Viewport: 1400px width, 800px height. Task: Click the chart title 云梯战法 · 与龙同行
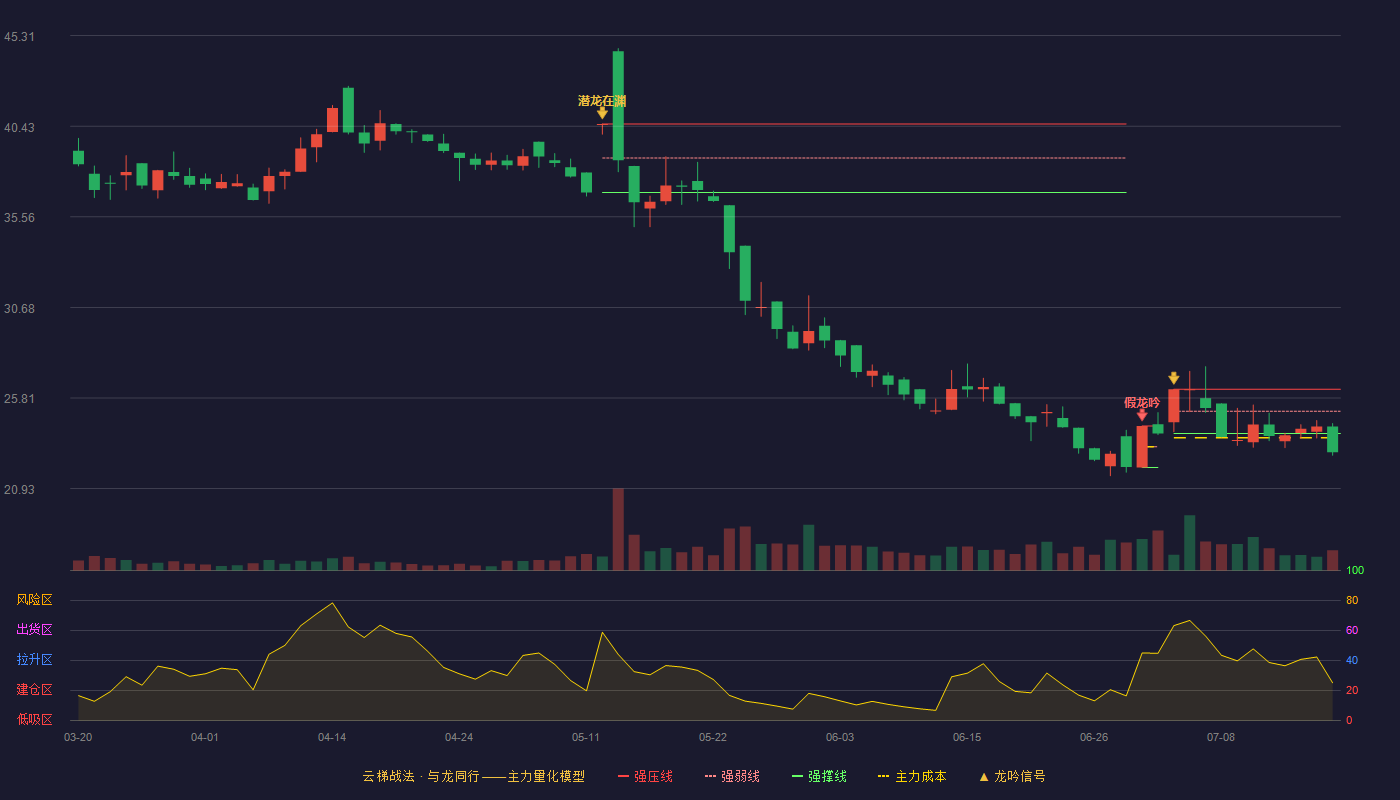(420, 776)
